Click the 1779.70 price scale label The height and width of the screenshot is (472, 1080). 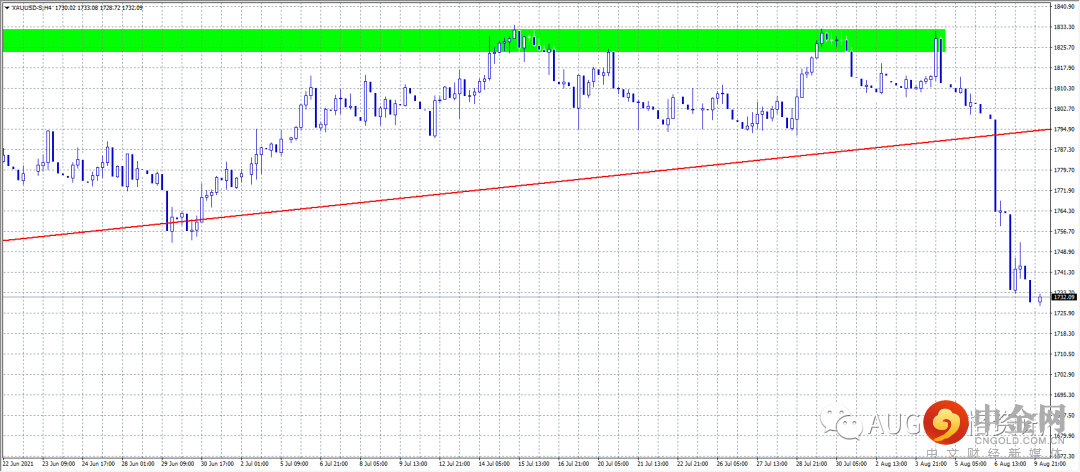[1065, 170]
